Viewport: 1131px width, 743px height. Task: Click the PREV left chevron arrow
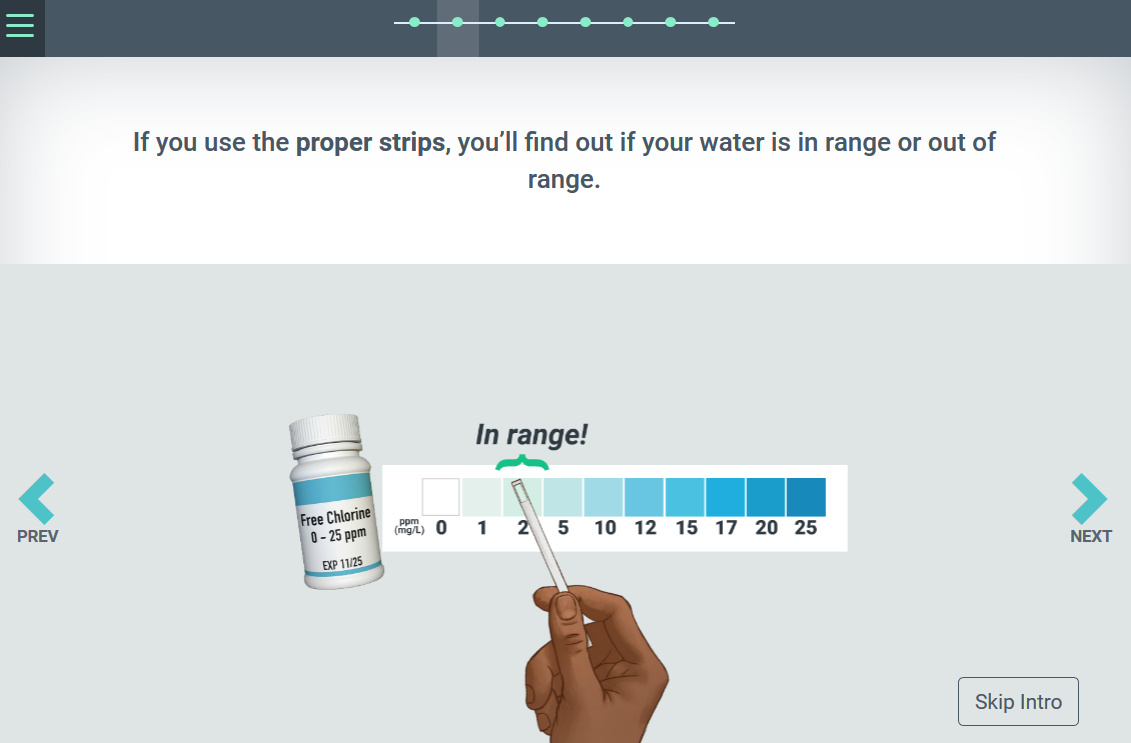[37, 498]
